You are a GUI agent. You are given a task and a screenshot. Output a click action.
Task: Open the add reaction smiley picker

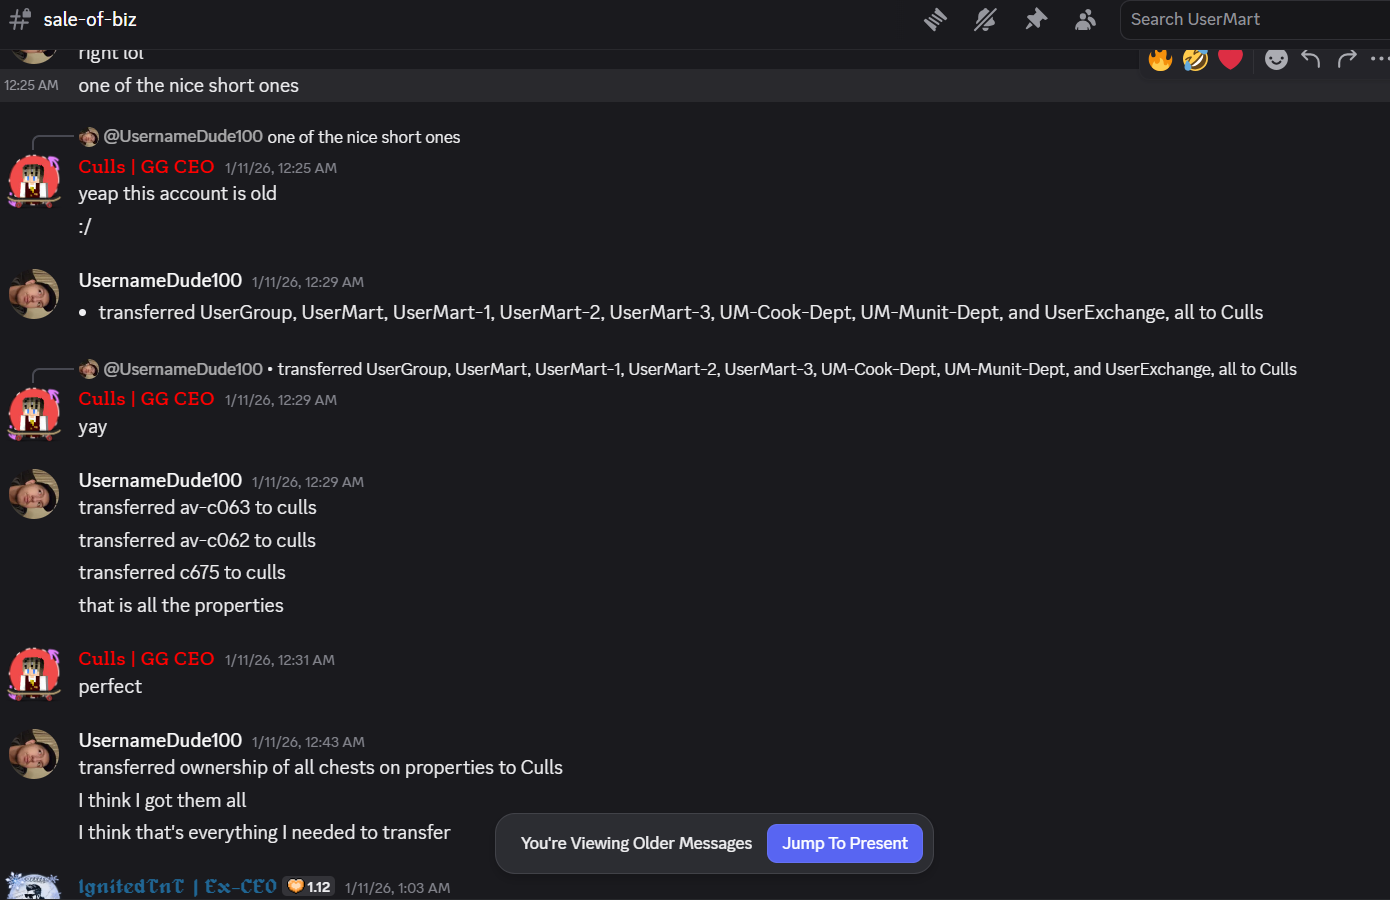(1276, 59)
